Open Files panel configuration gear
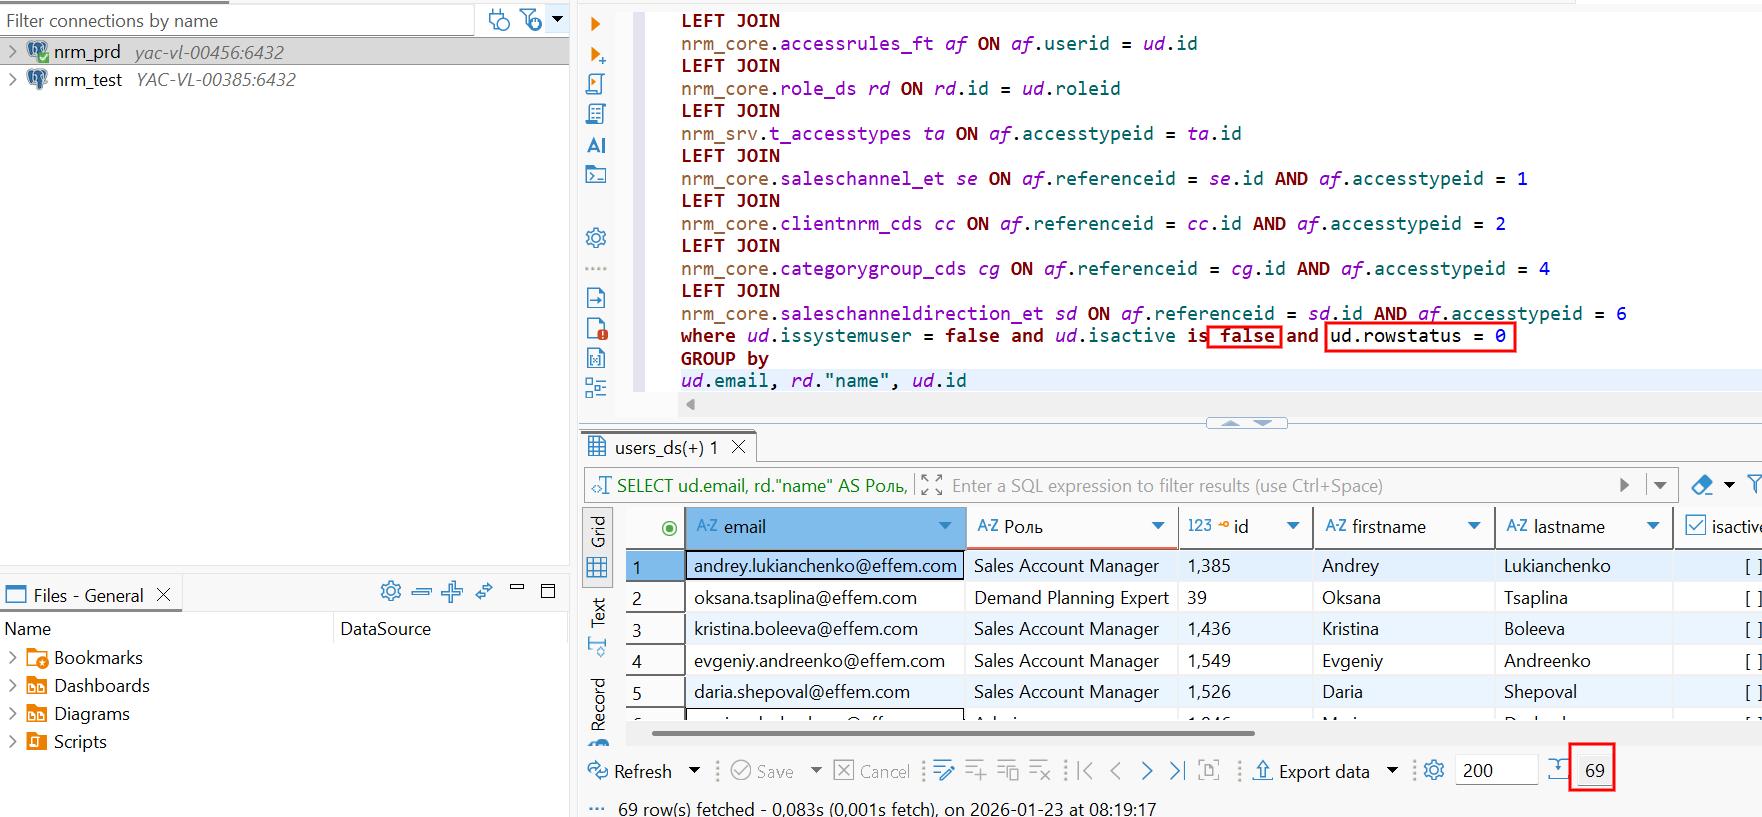Viewport: 1762px width, 817px height. [x=390, y=592]
